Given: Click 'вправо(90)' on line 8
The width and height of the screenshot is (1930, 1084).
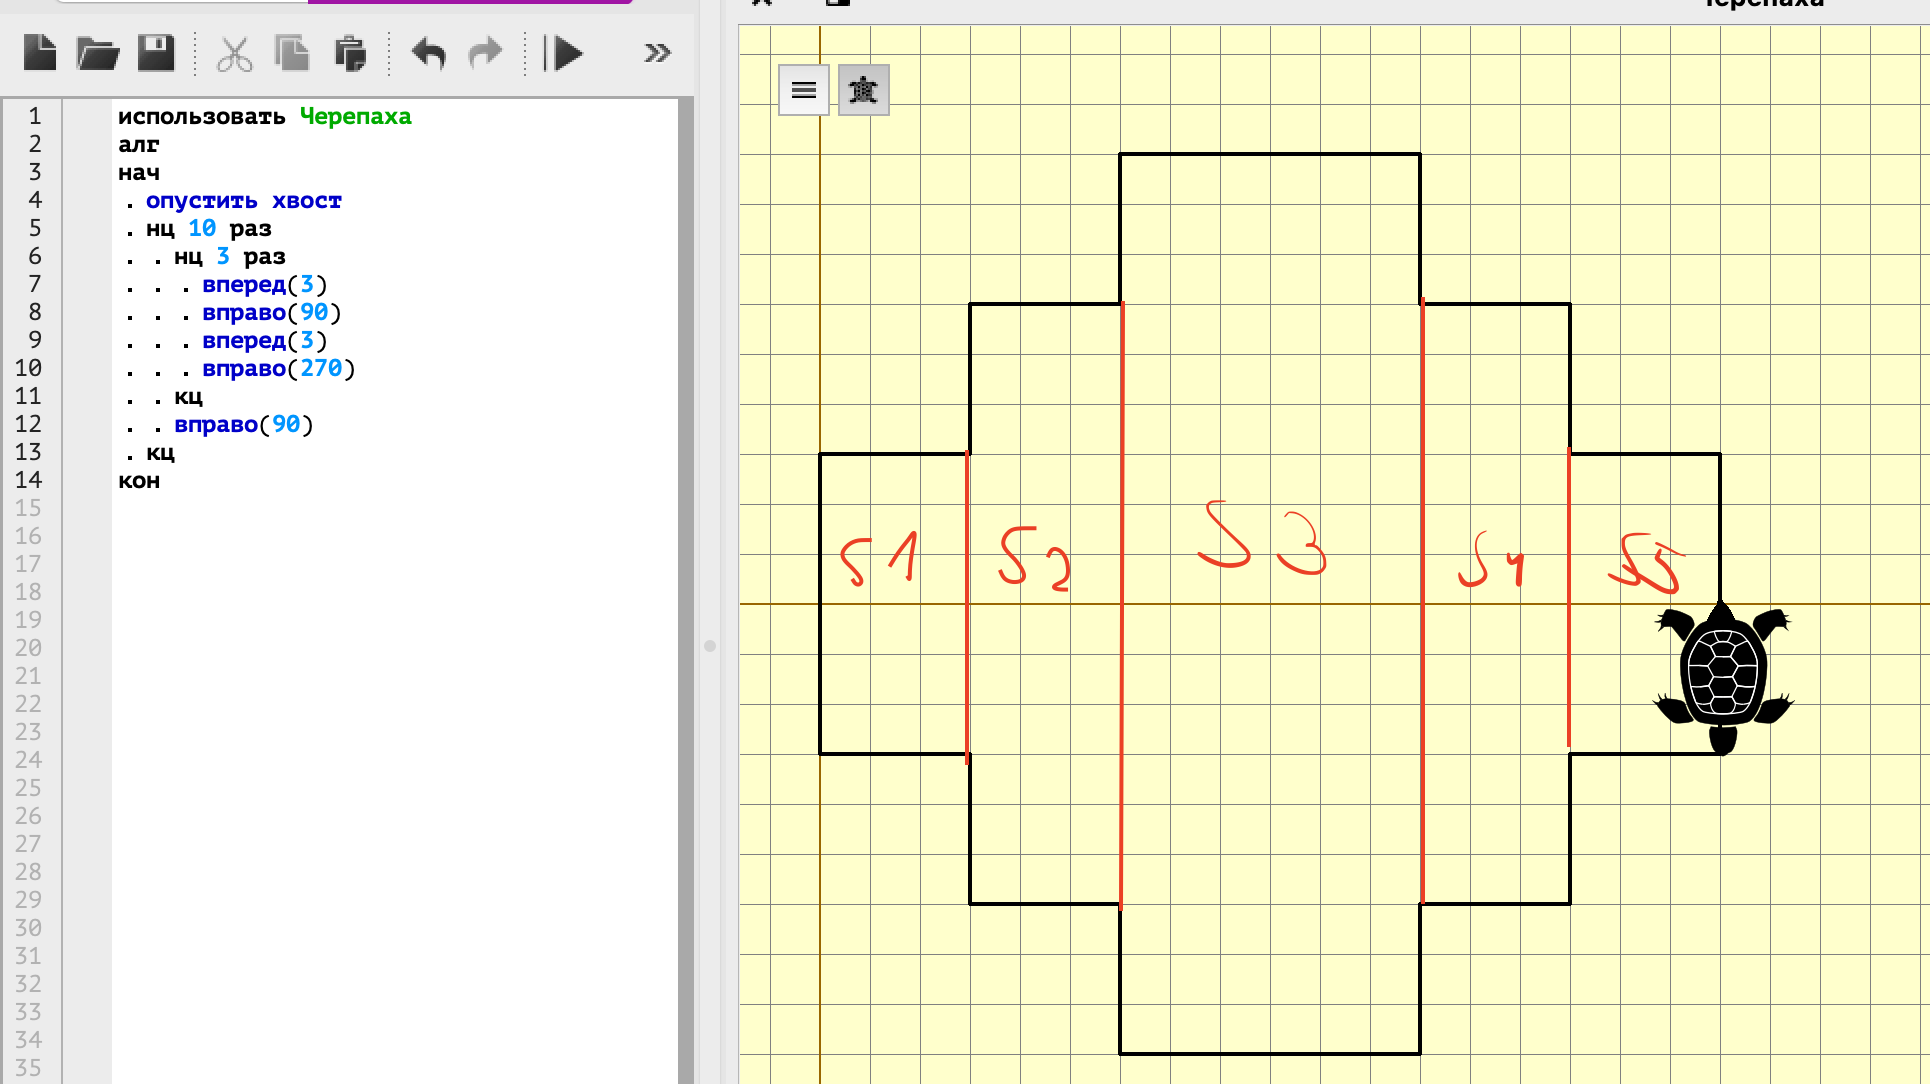Looking at the screenshot, I should (271, 313).
